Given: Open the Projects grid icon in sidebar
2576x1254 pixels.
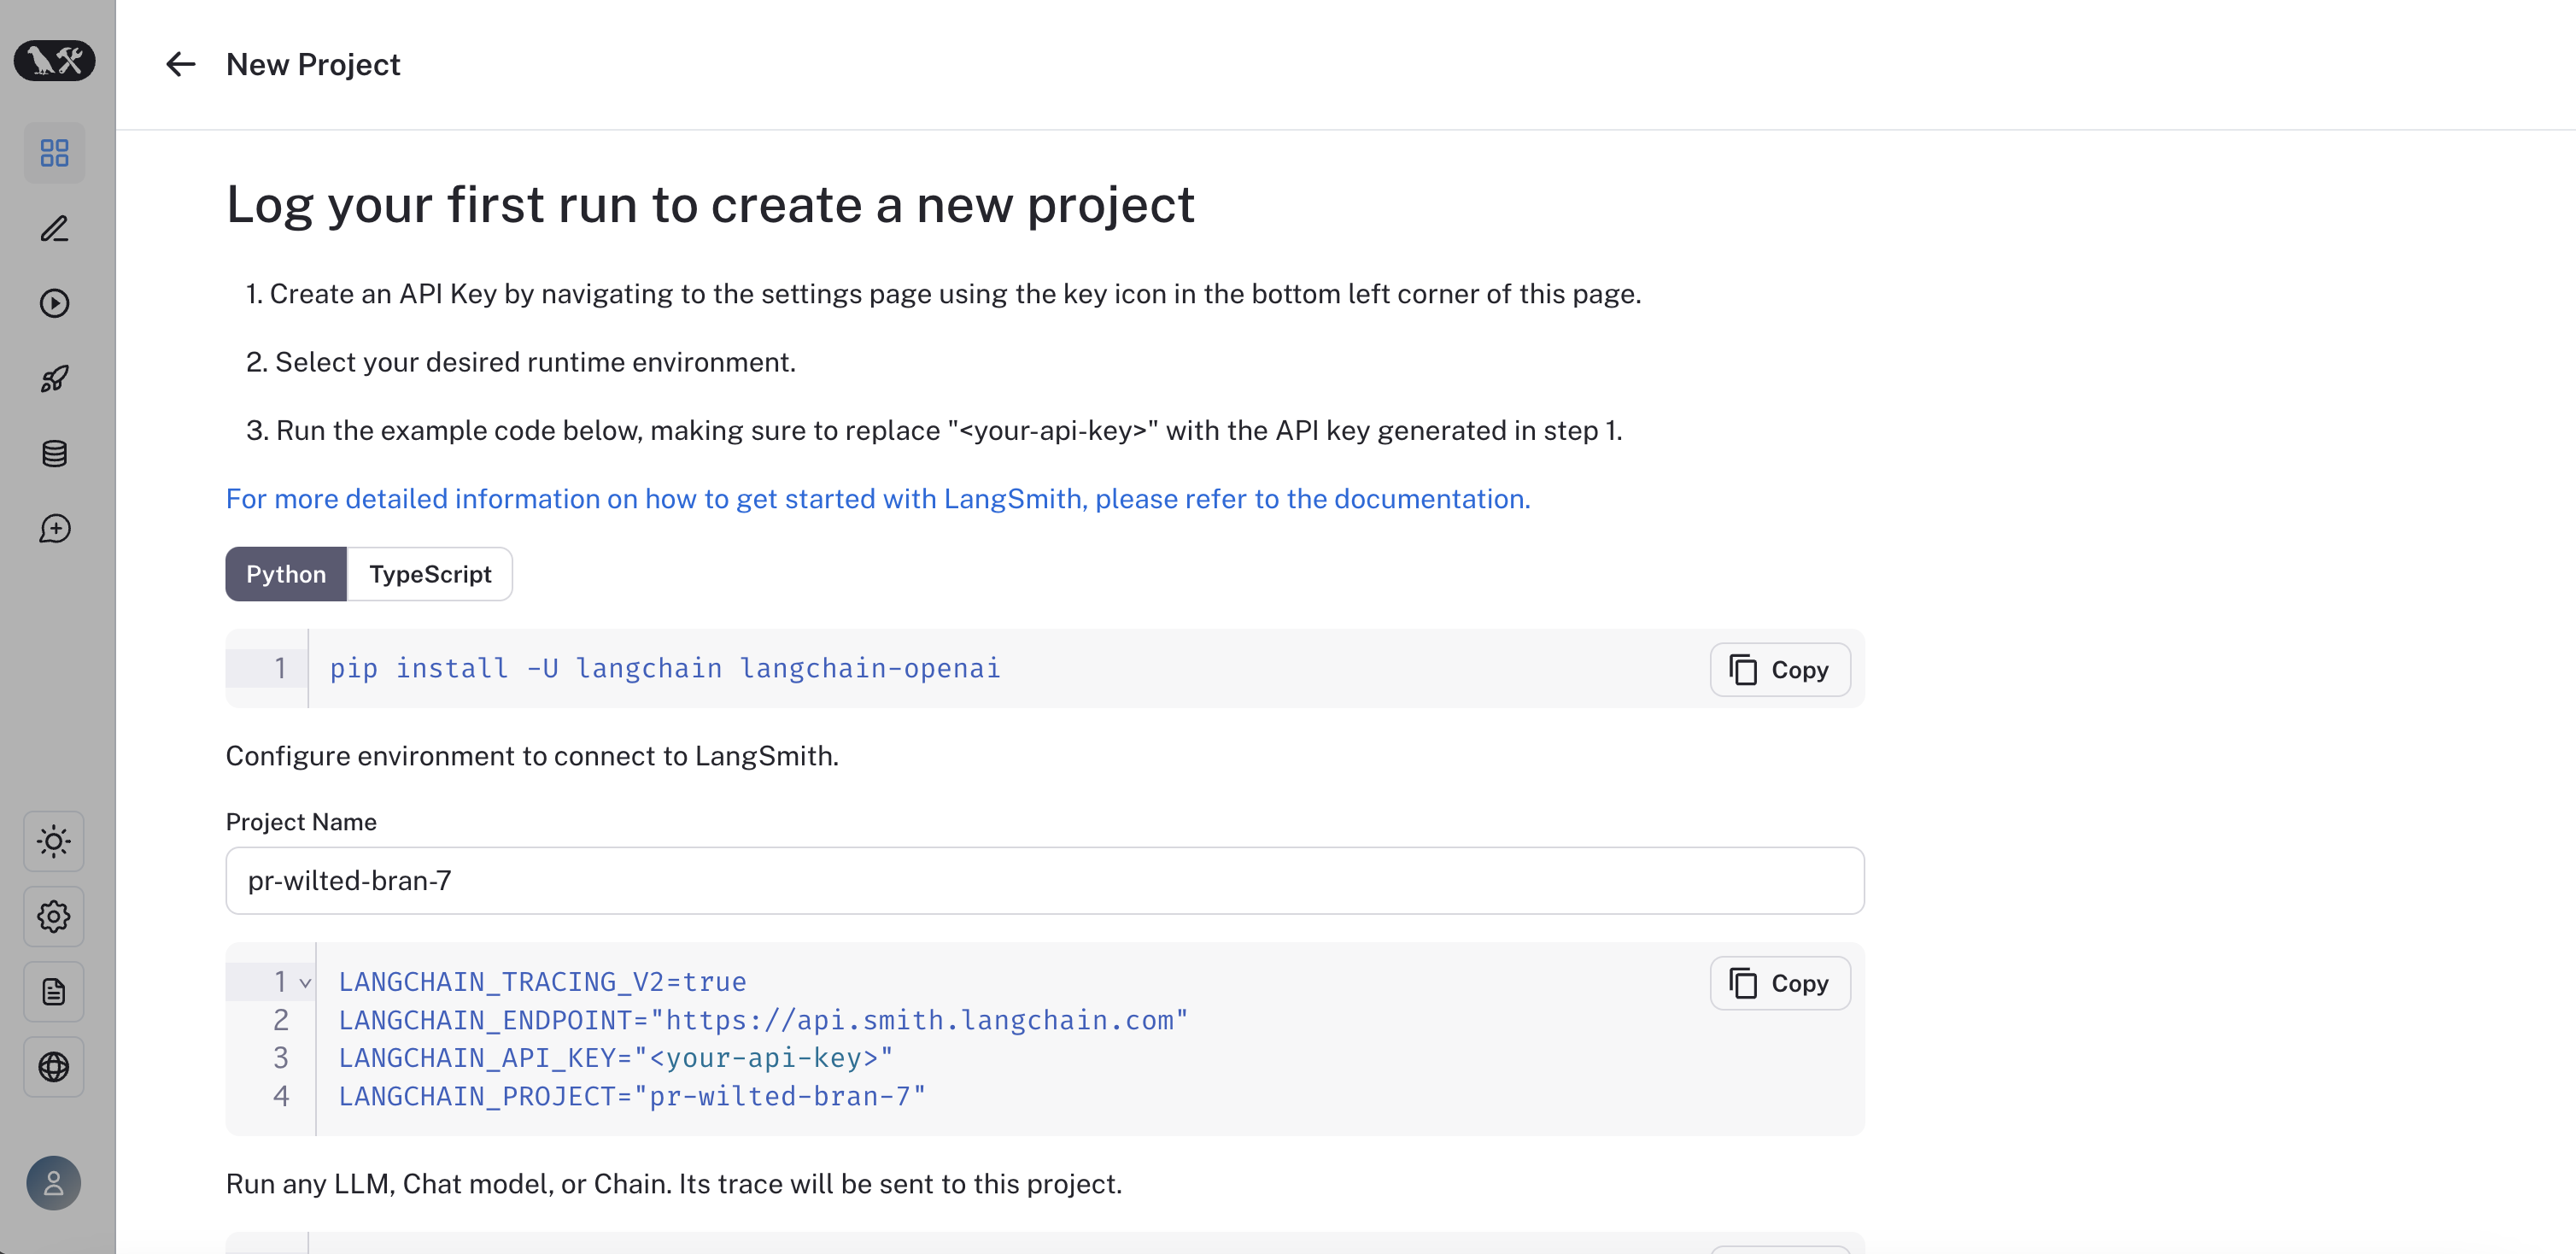Looking at the screenshot, I should (55, 153).
